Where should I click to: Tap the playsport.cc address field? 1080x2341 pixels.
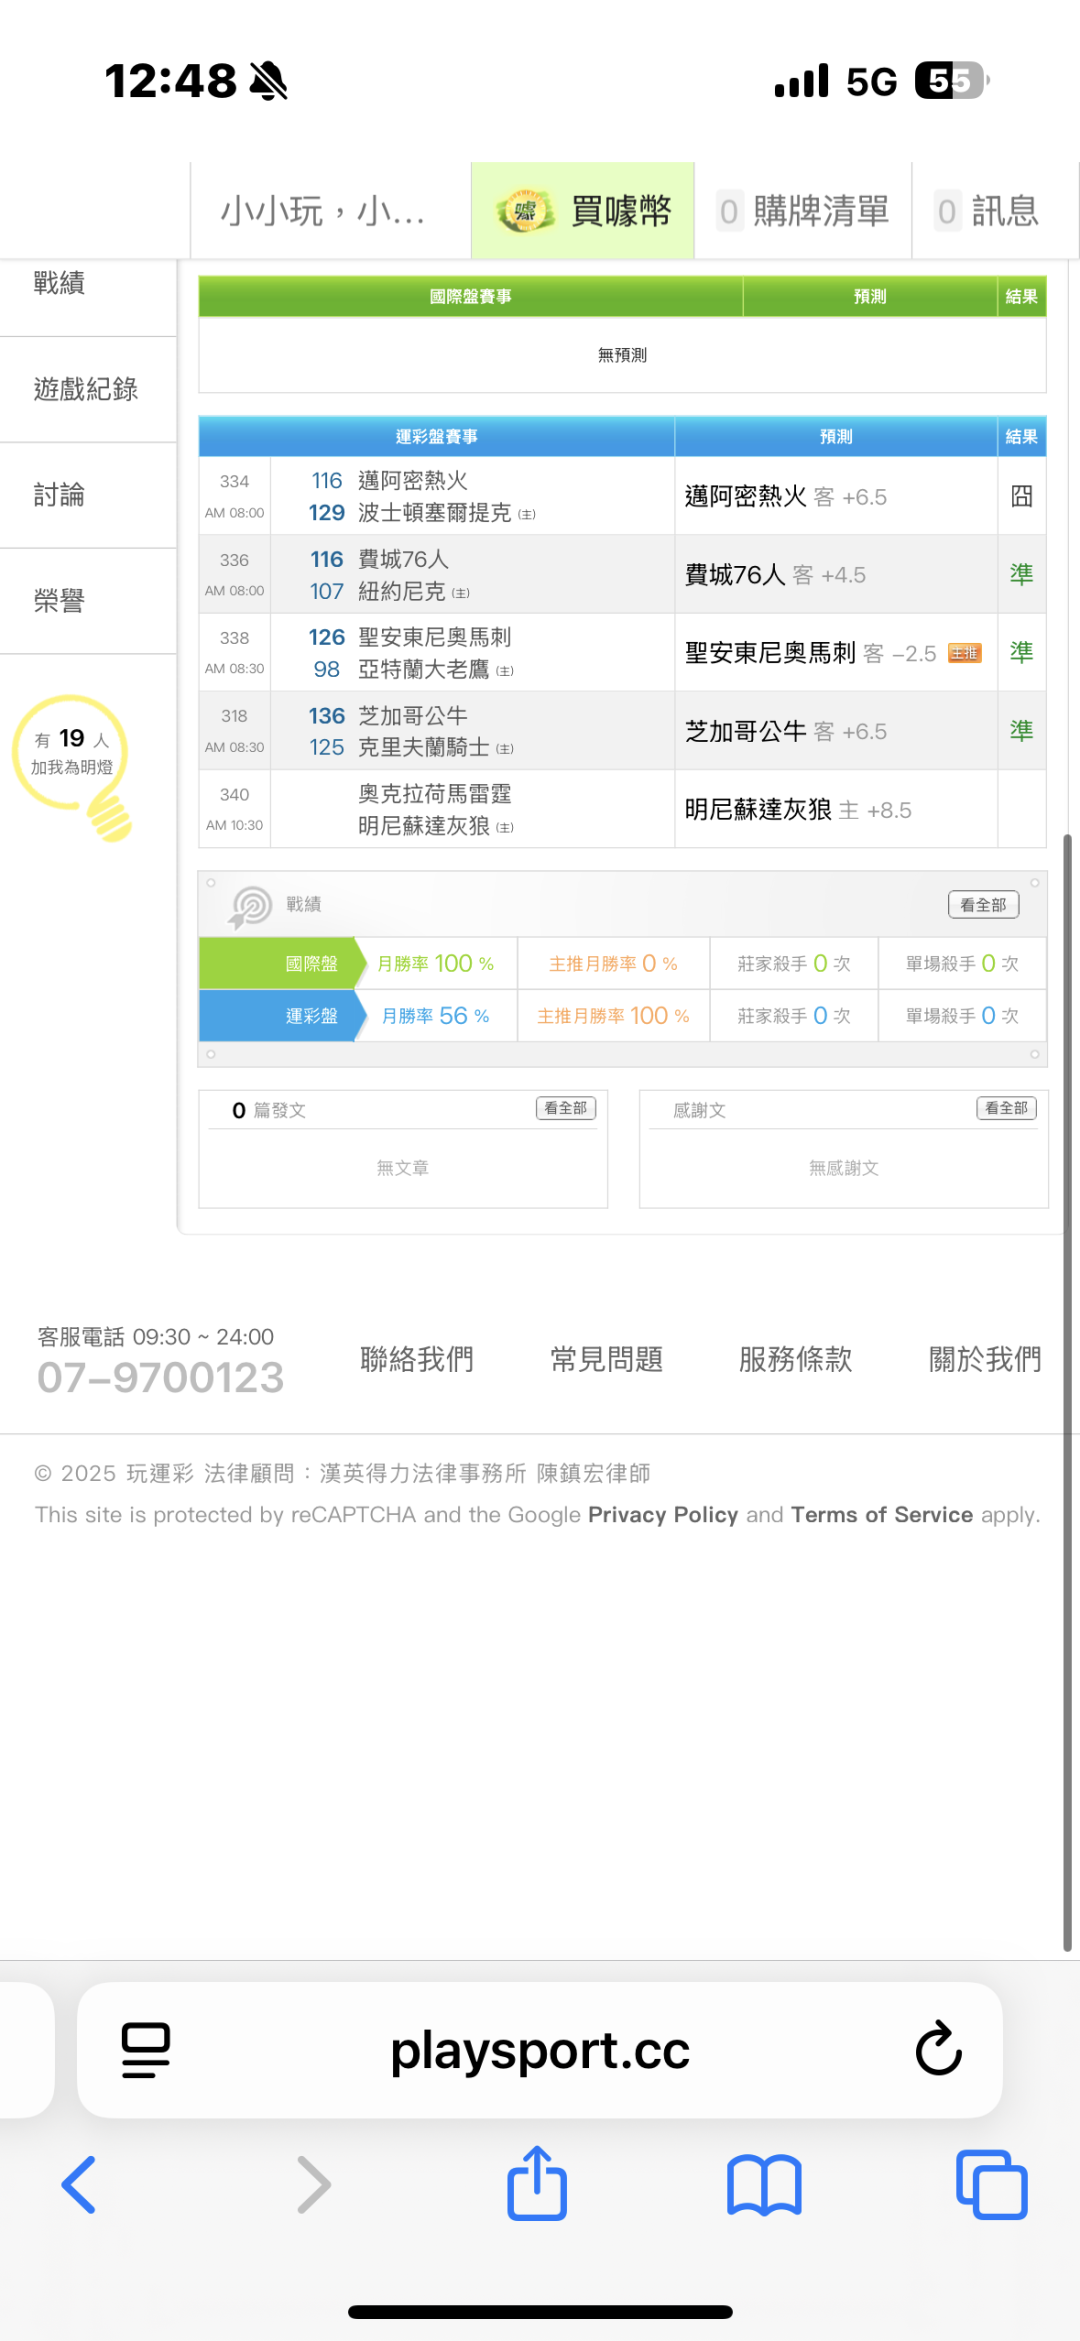[x=540, y=2049]
